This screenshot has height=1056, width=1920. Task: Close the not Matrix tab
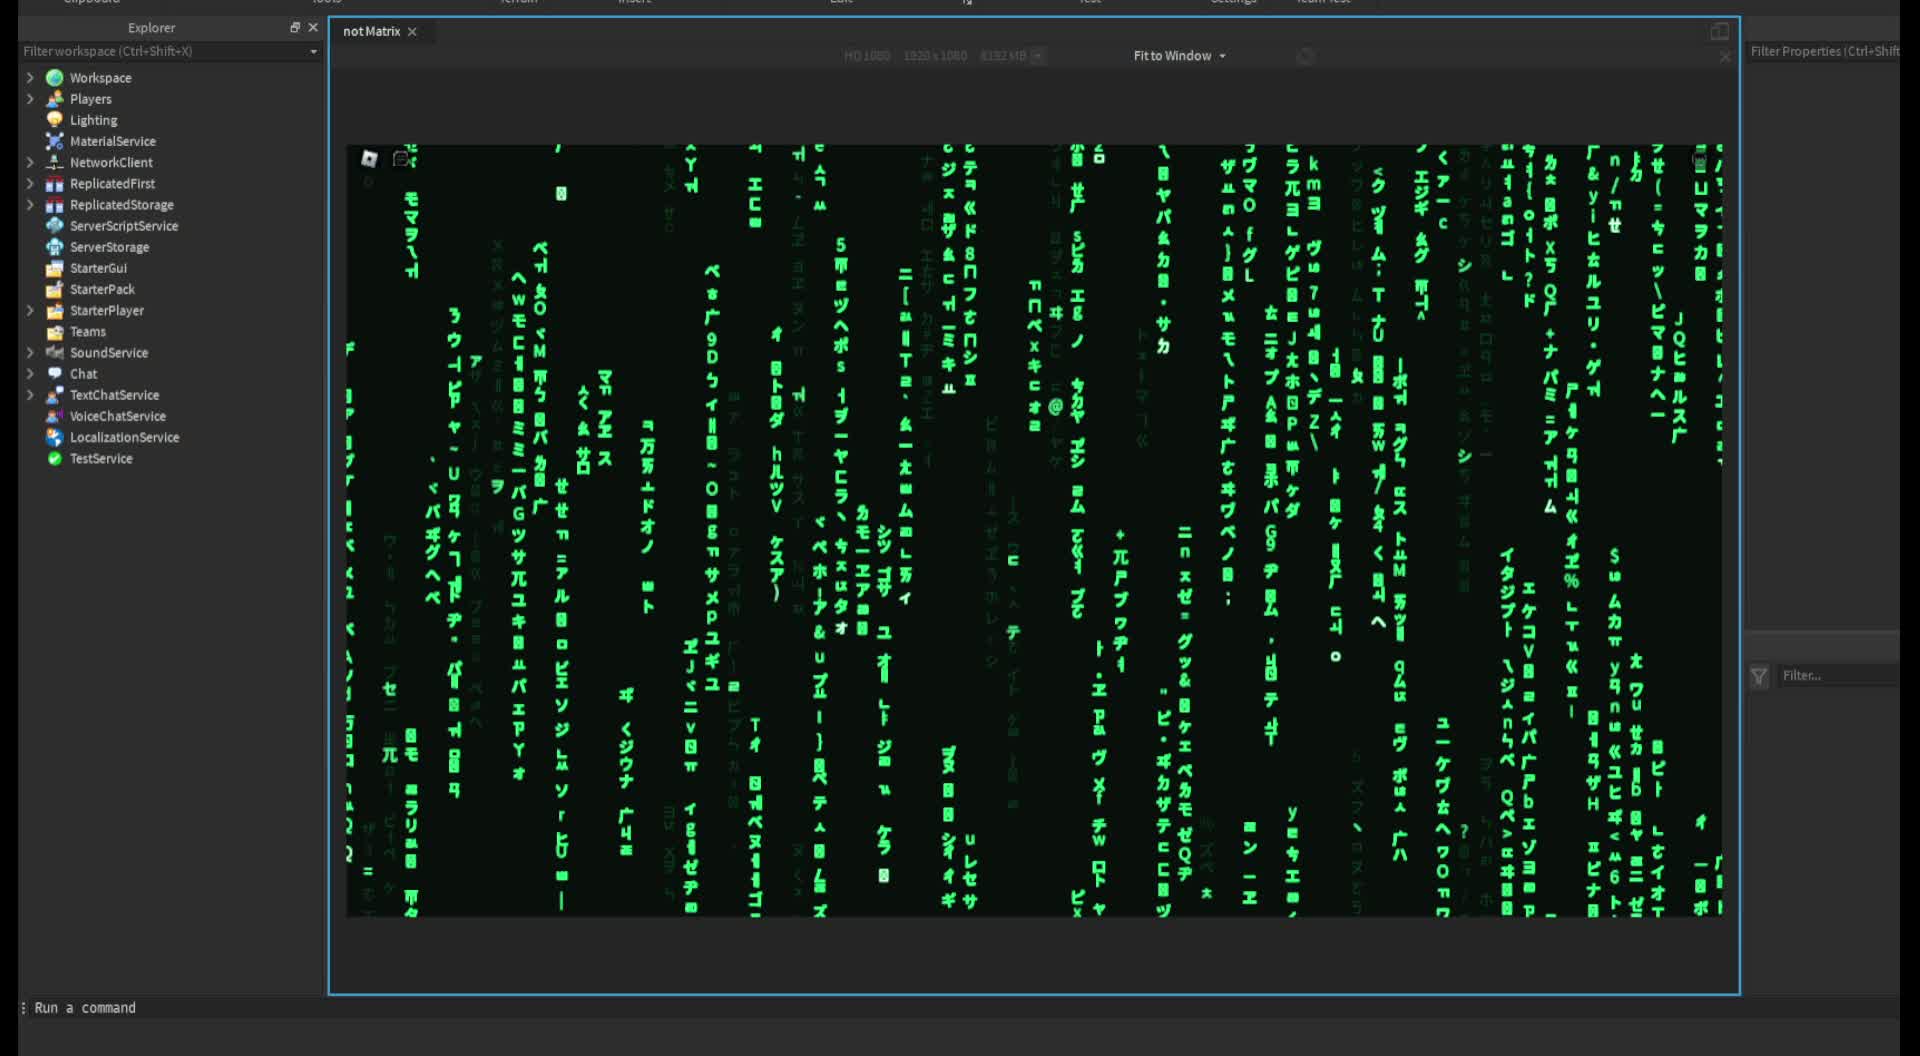click(411, 31)
